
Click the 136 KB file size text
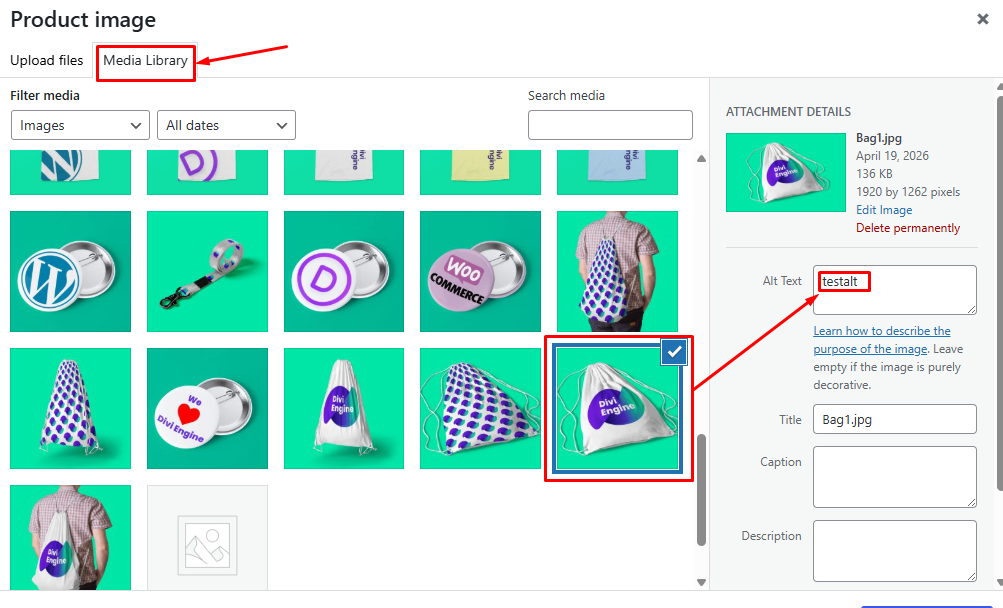(874, 173)
